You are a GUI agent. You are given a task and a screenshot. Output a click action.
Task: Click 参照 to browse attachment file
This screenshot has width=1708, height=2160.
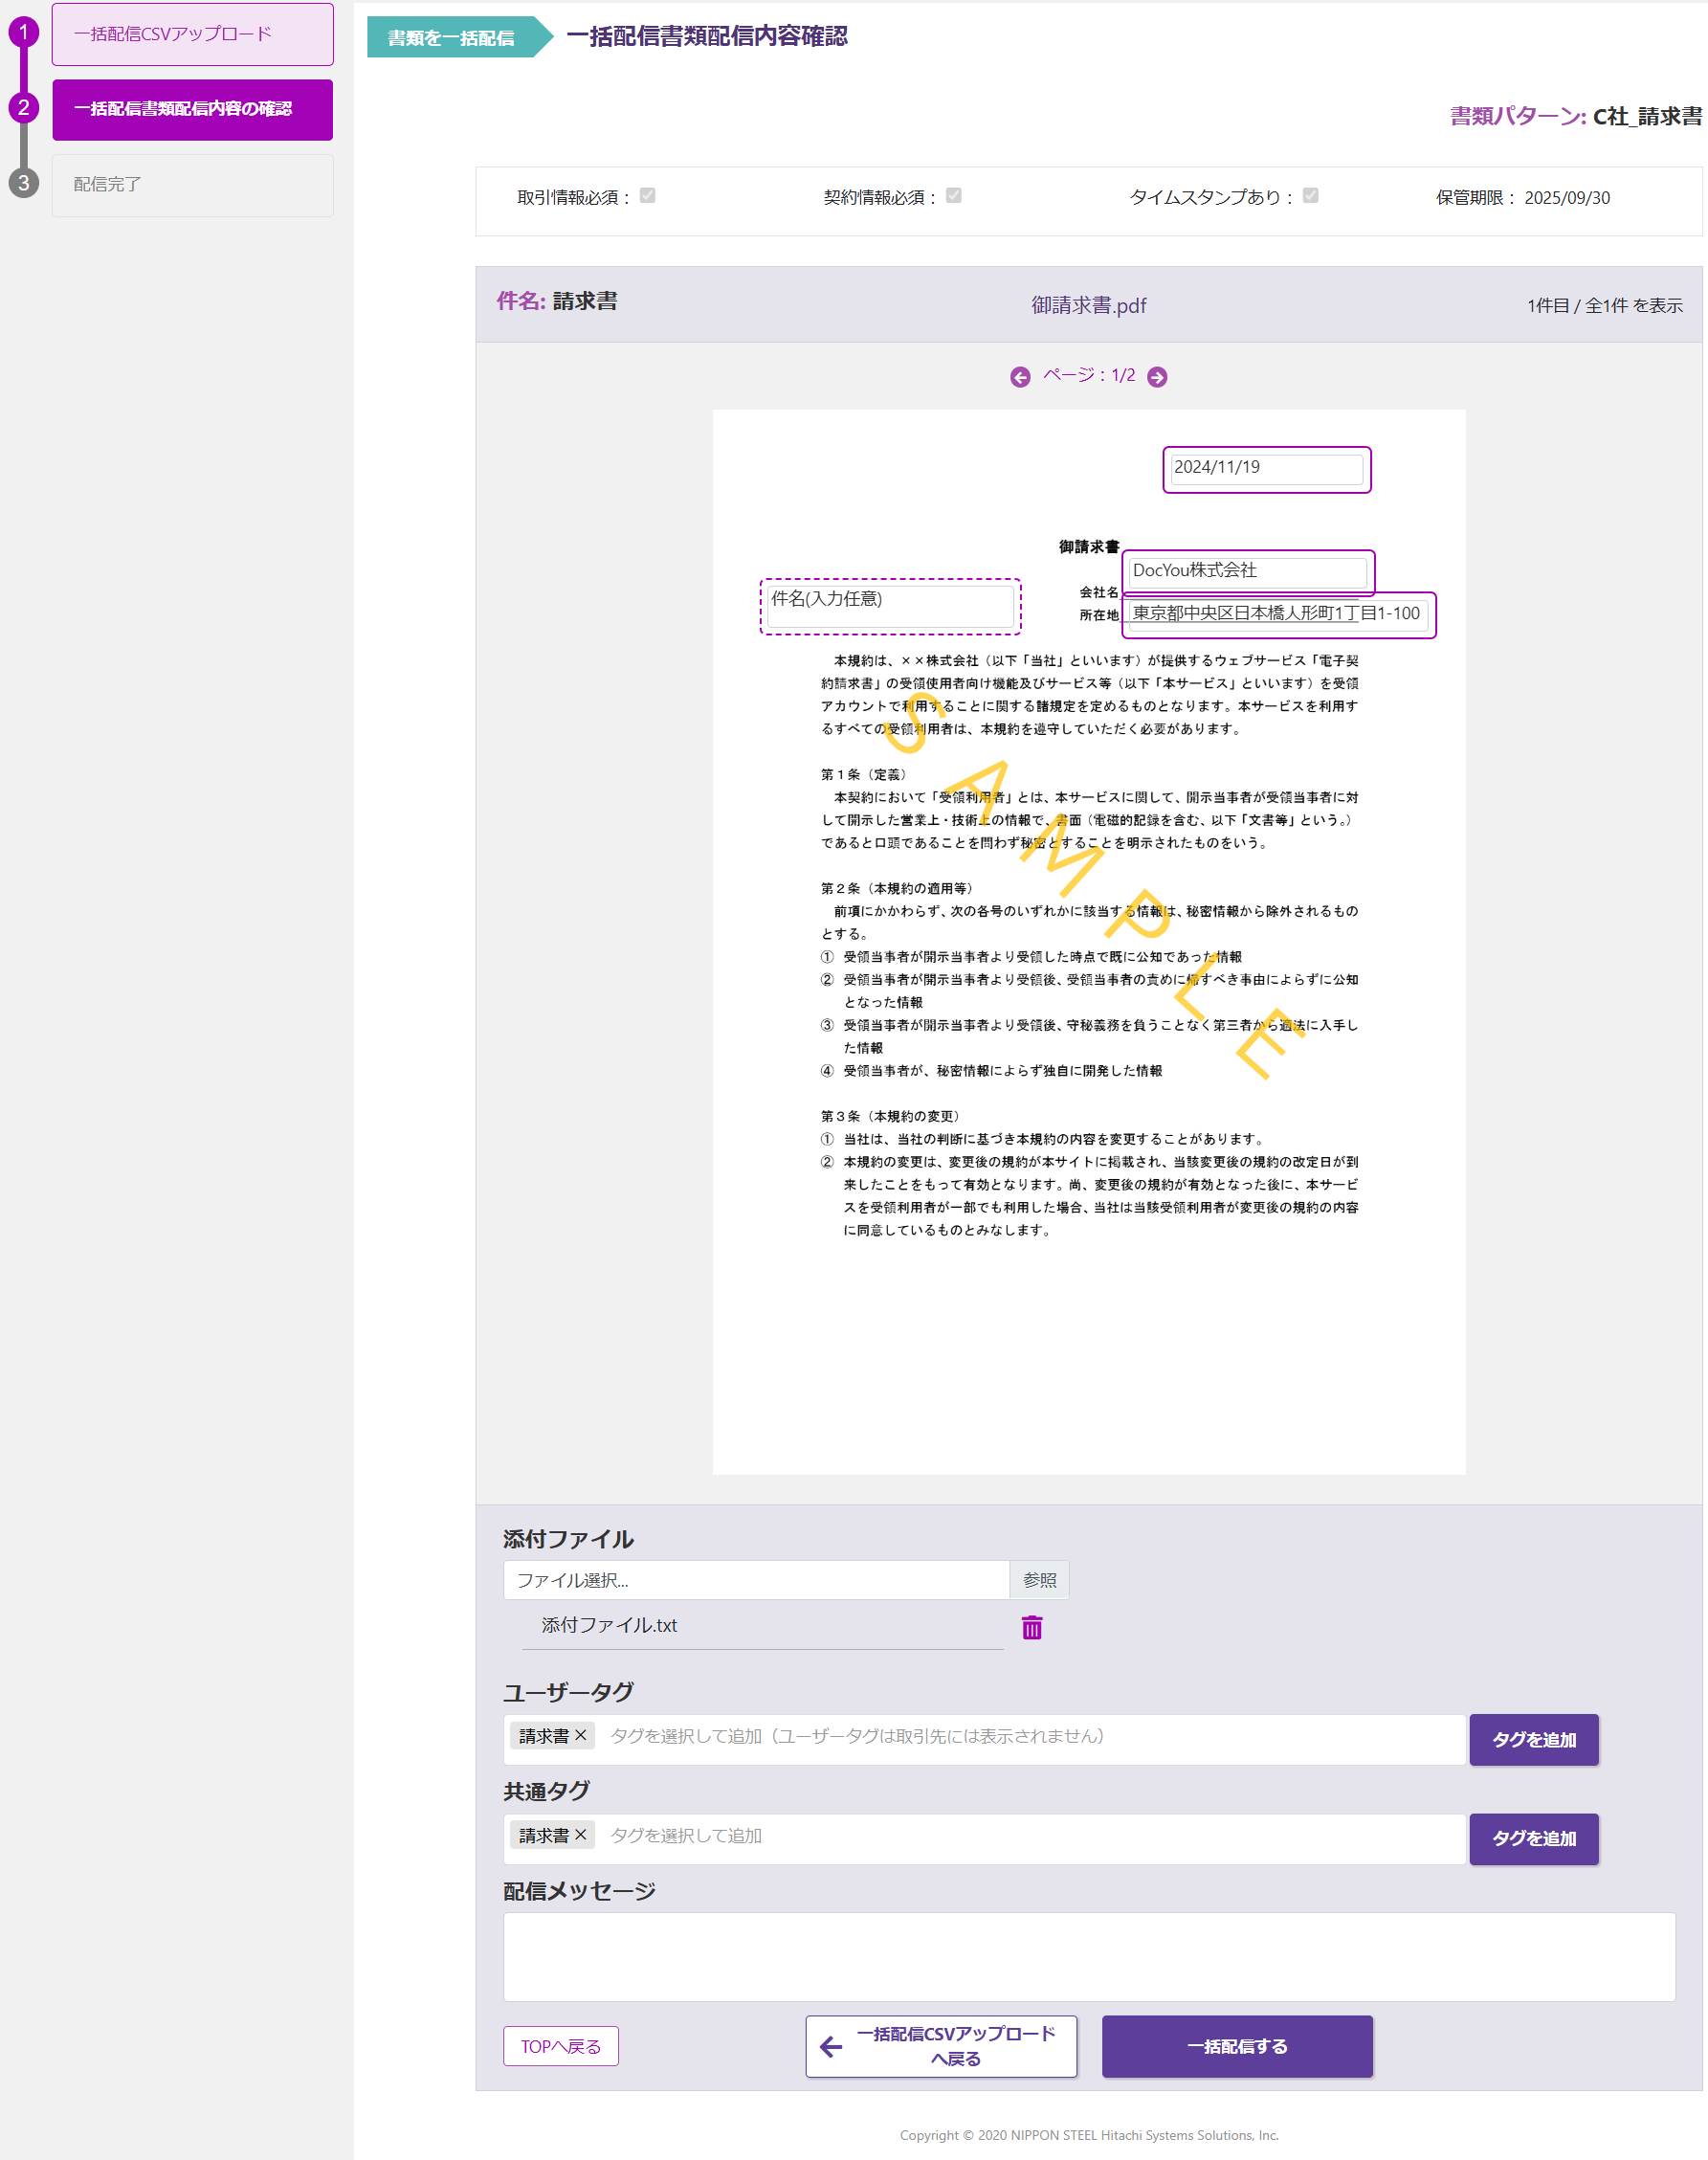1039,1580
